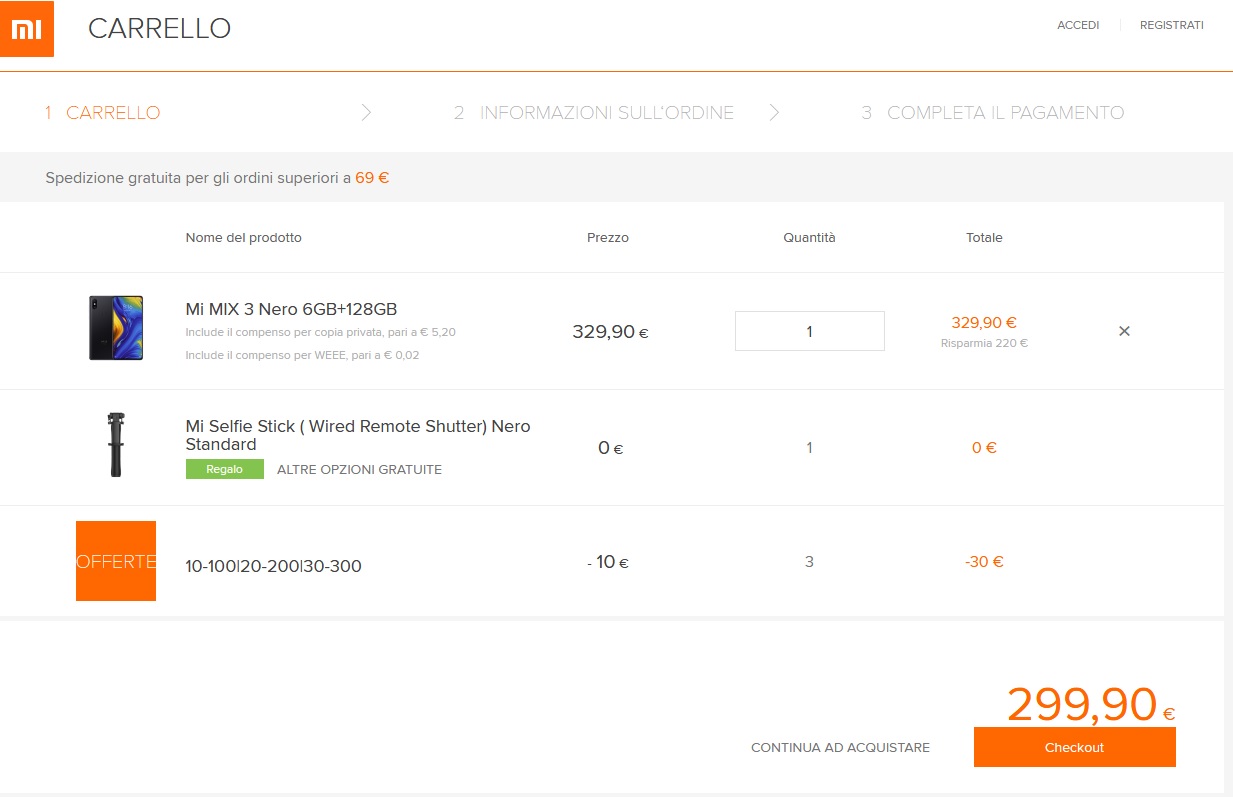Click the Prezzo column header
The height and width of the screenshot is (797, 1233).
(608, 238)
